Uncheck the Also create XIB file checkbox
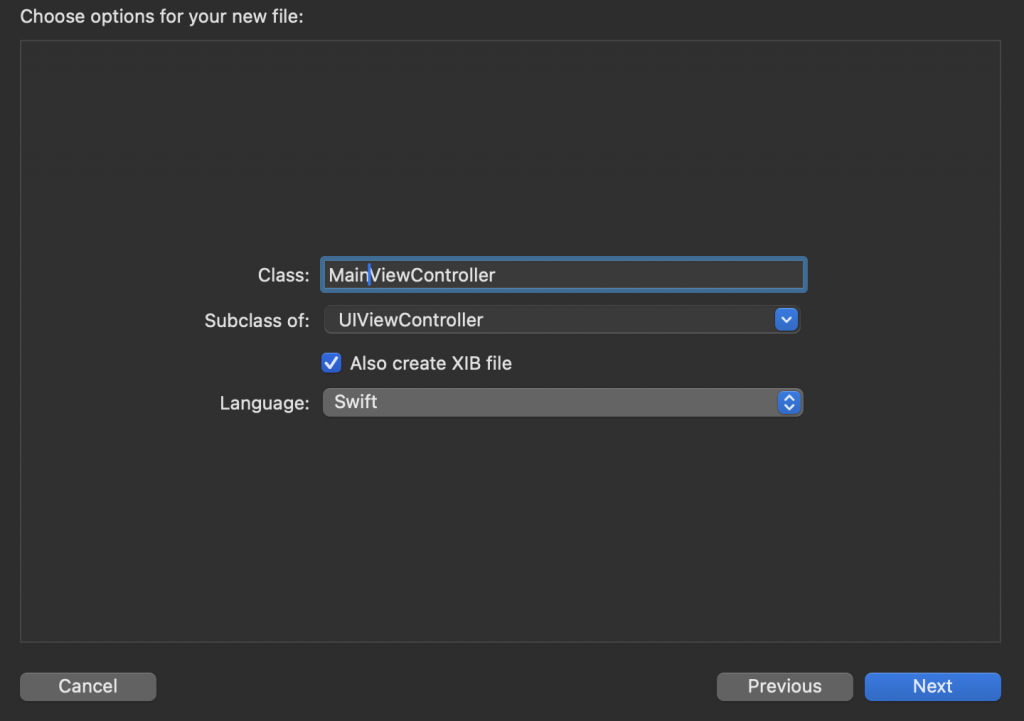Image resolution: width=1024 pixels, height=721 pixels. pyautogui.click(x=331, y=363)
